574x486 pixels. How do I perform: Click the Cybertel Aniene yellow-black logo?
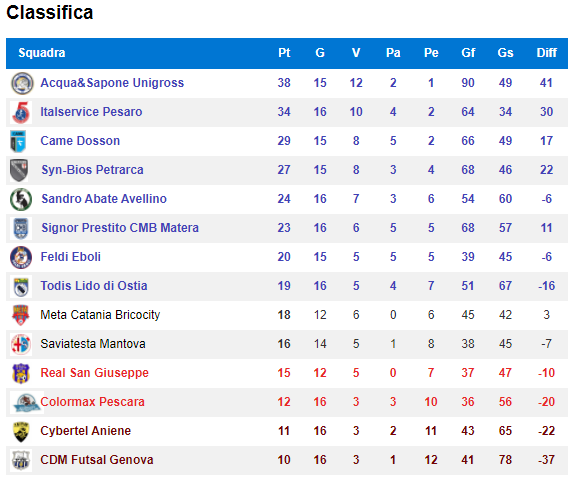coord(21,431)
